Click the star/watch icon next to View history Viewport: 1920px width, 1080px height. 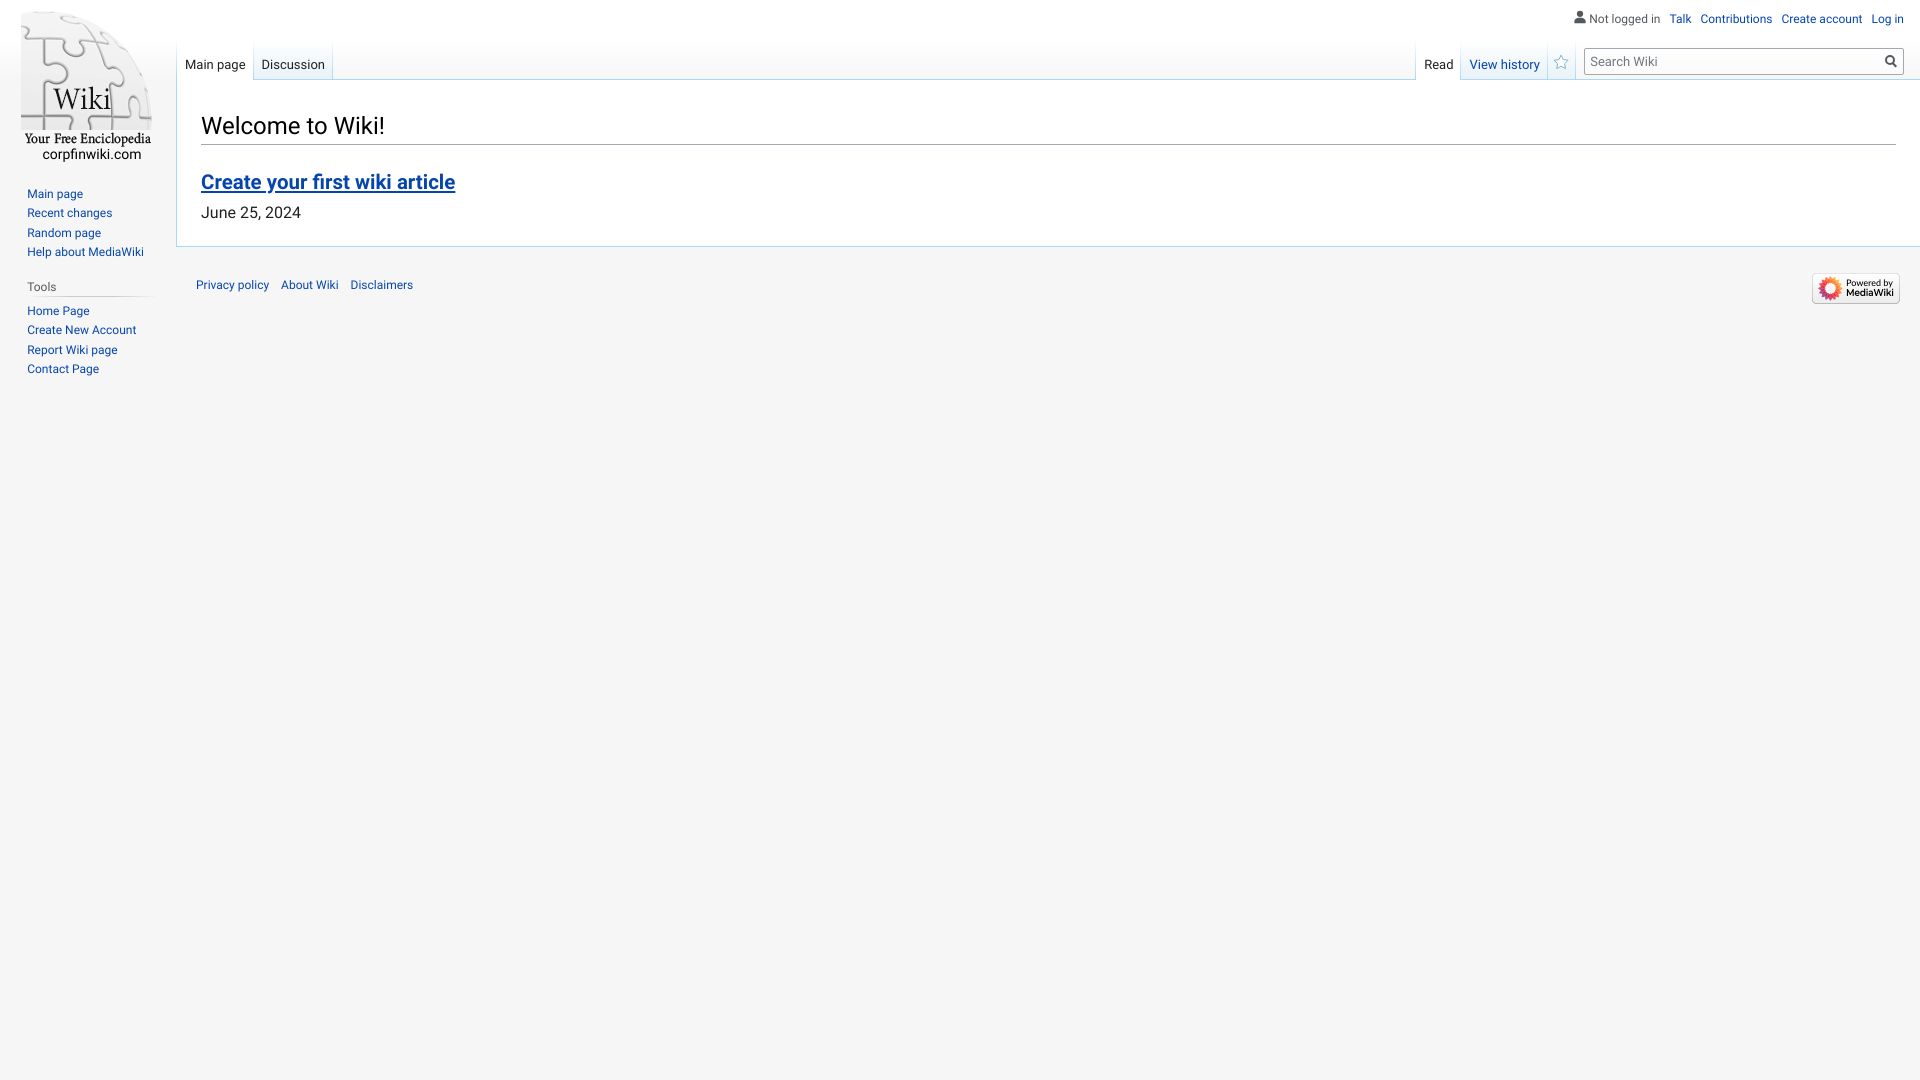[x=1560, y=62]
